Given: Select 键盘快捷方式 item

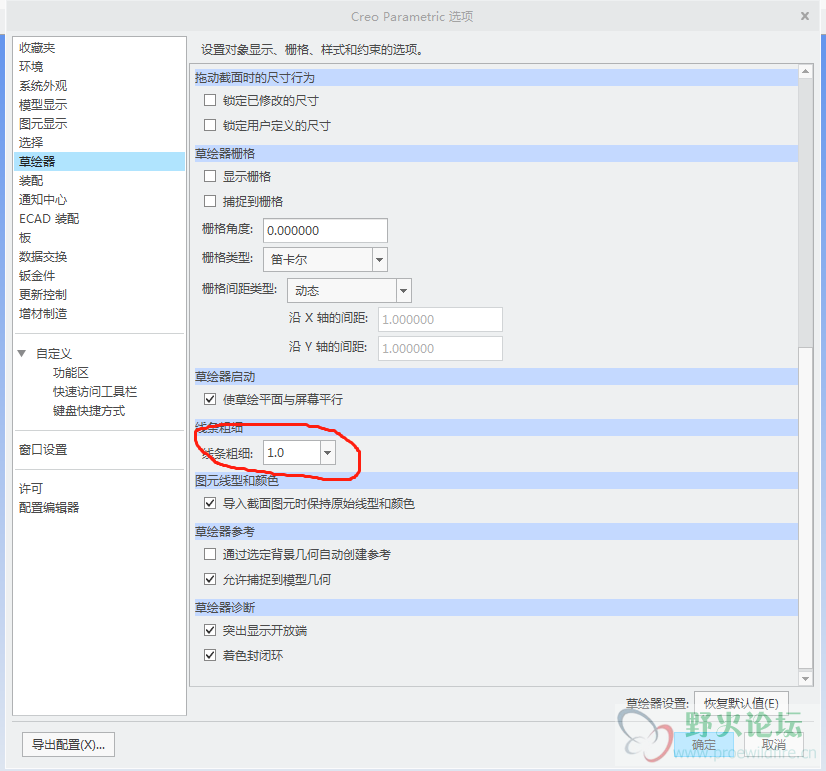Looking at the screenshot, I should (89, 410).
